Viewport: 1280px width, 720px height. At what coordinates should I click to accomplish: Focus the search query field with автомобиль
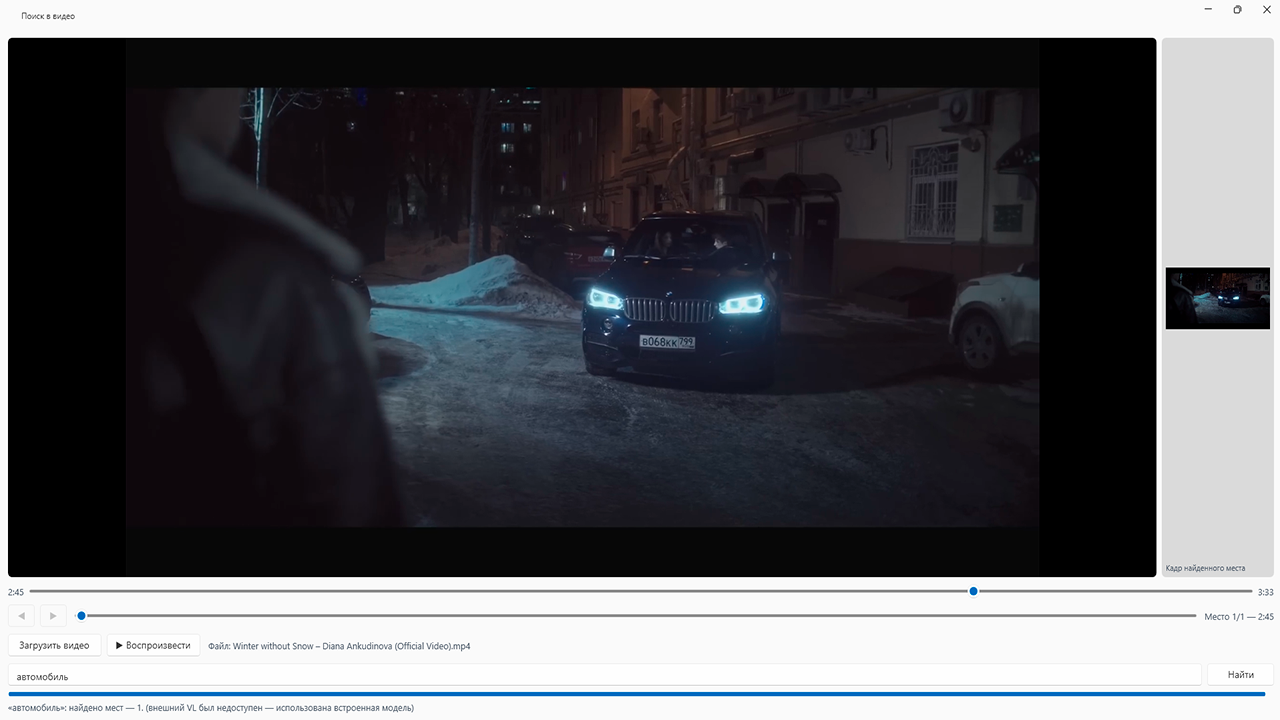point(604,675)
